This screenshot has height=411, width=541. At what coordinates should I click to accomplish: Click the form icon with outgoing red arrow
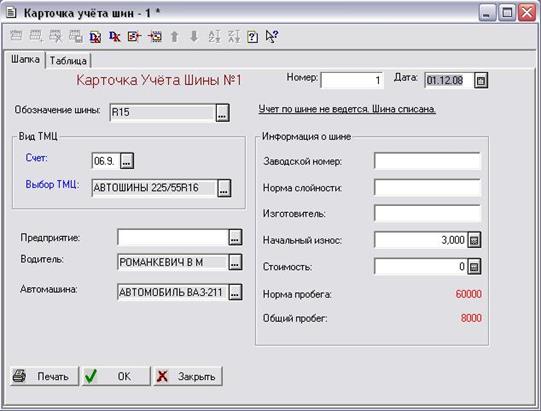pos(134,36)
